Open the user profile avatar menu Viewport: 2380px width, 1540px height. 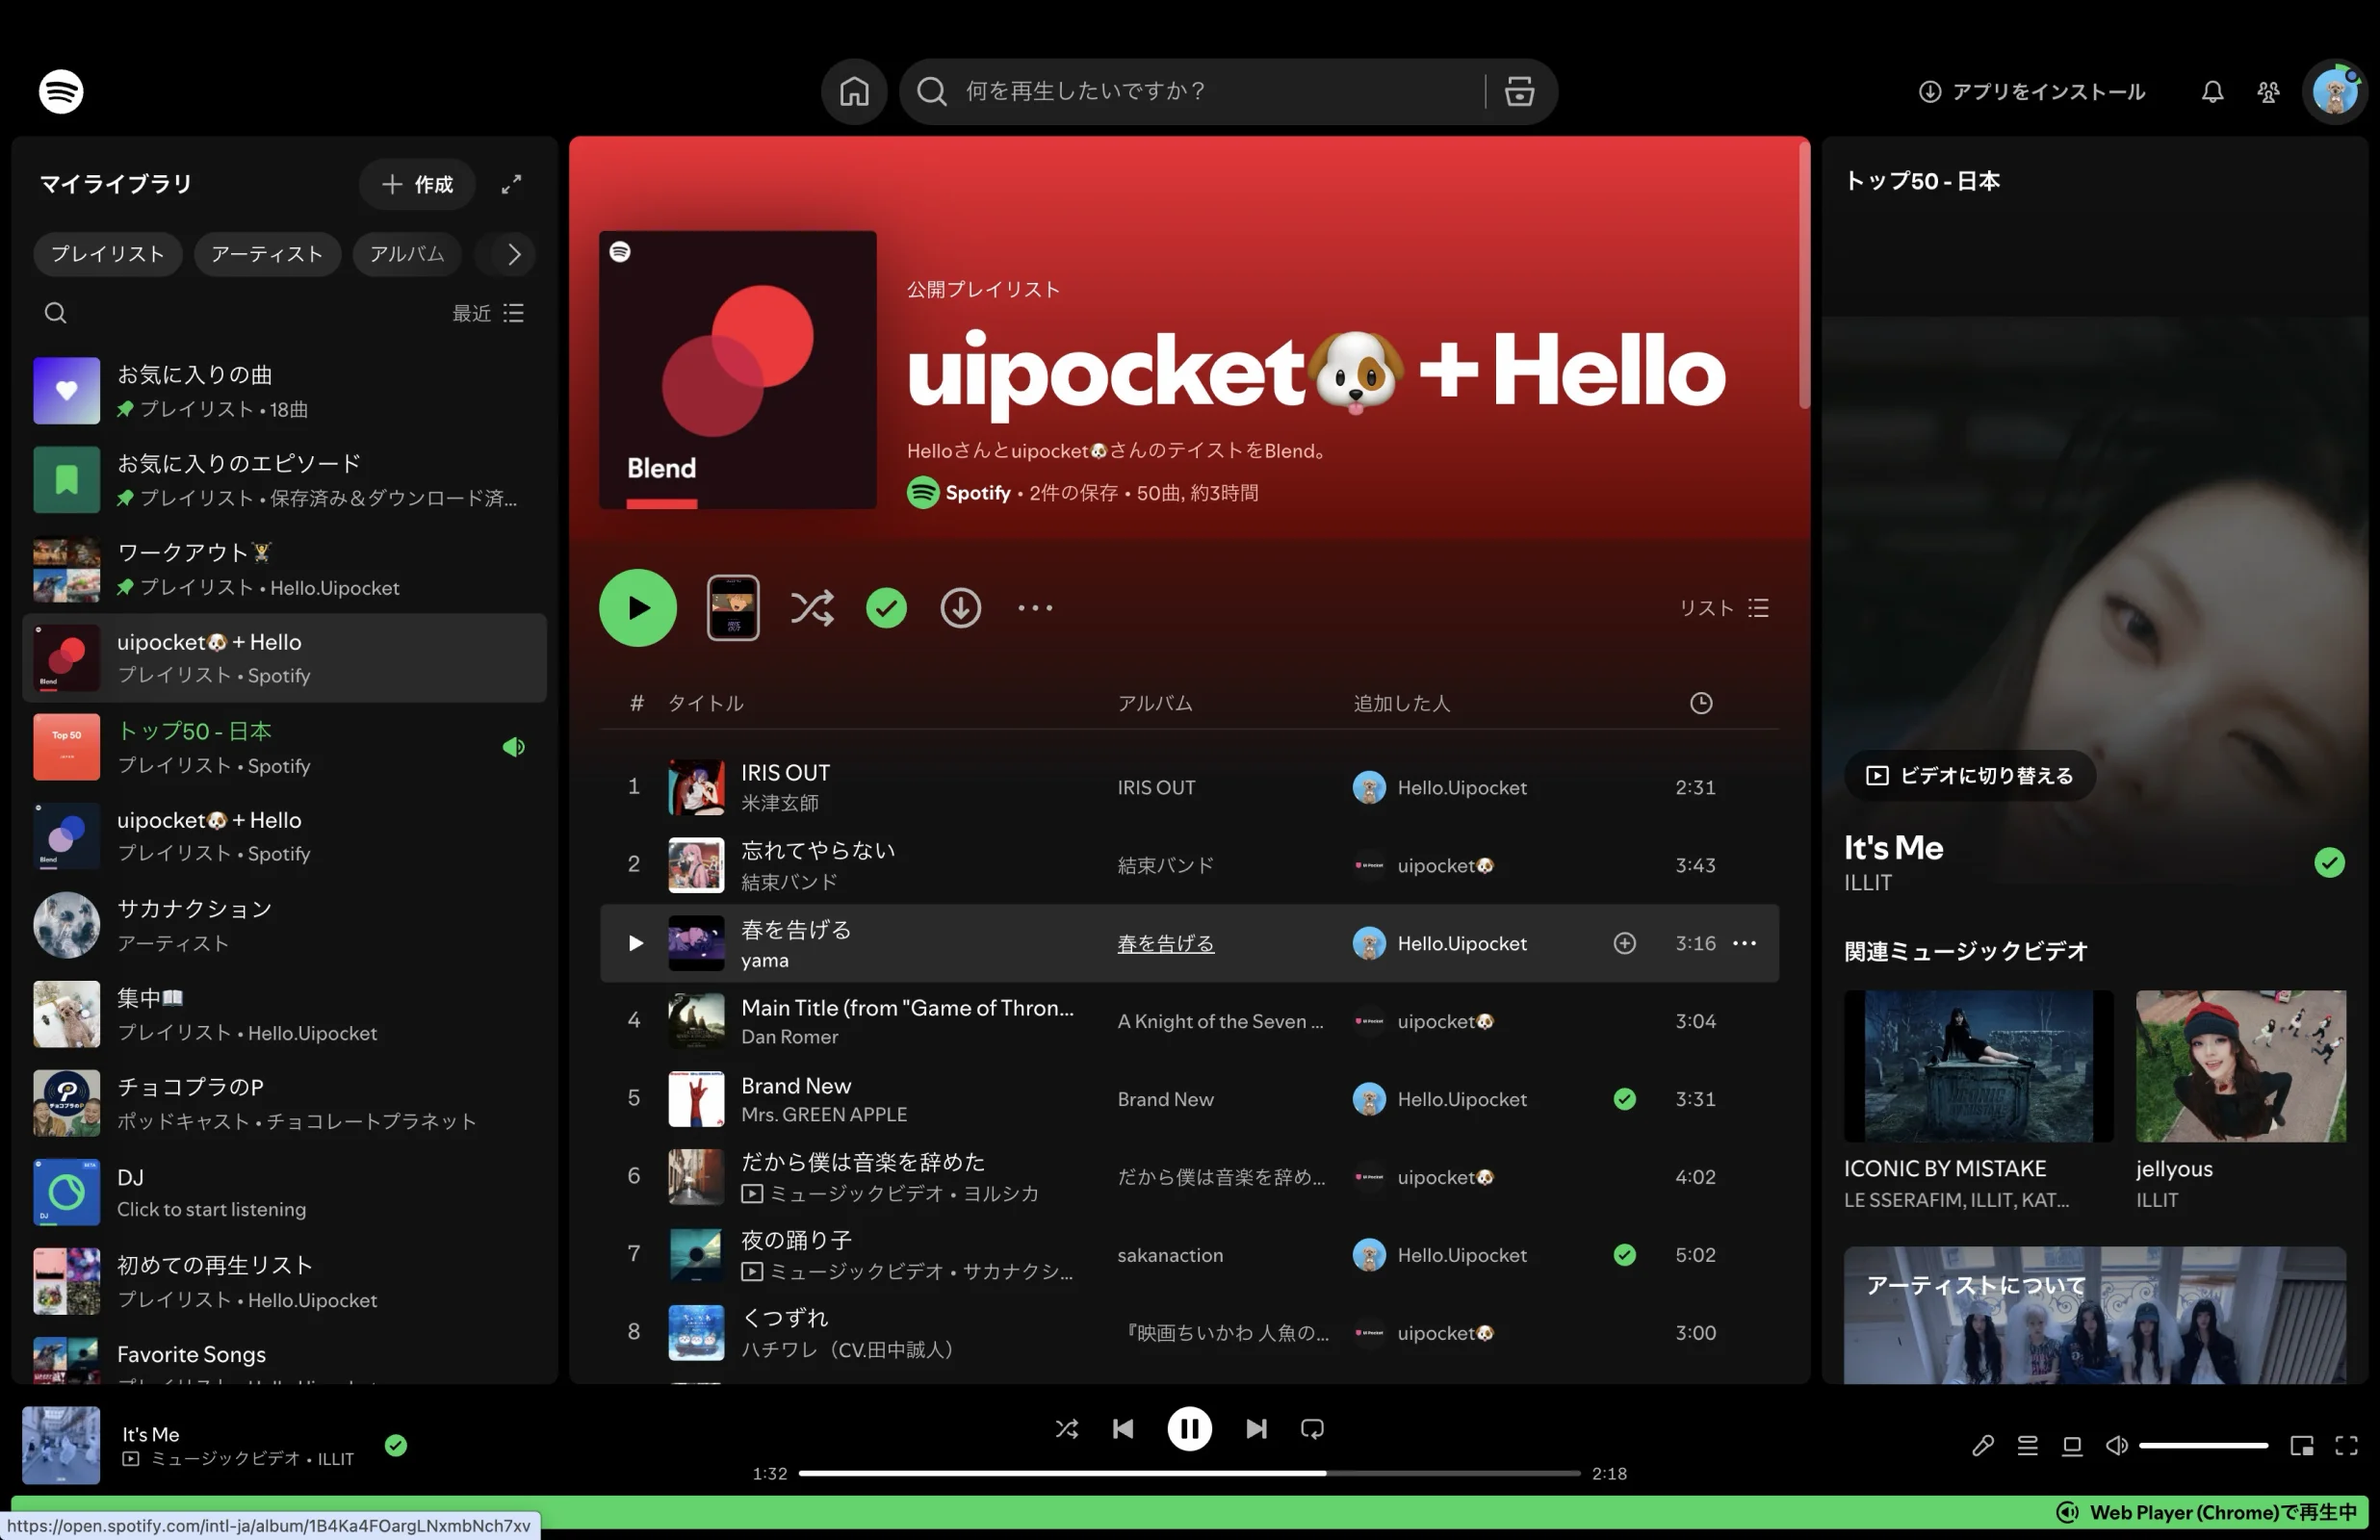pyautogui.click(x=2335, y=92)
